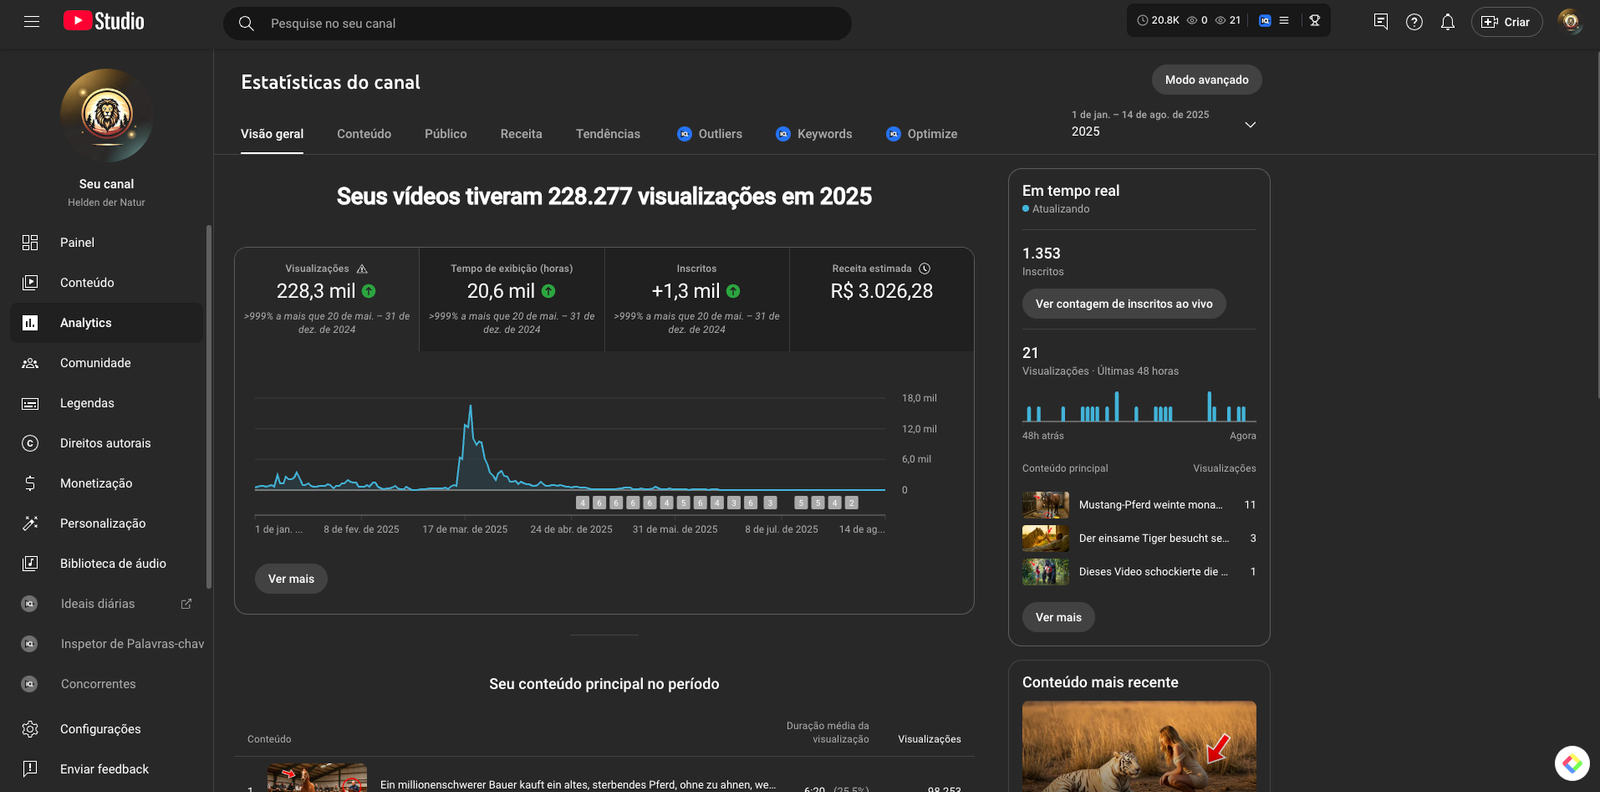The image size is (1600, 792).
Task: Switch to Visão geral tab
Action: [x=272, y=134]
